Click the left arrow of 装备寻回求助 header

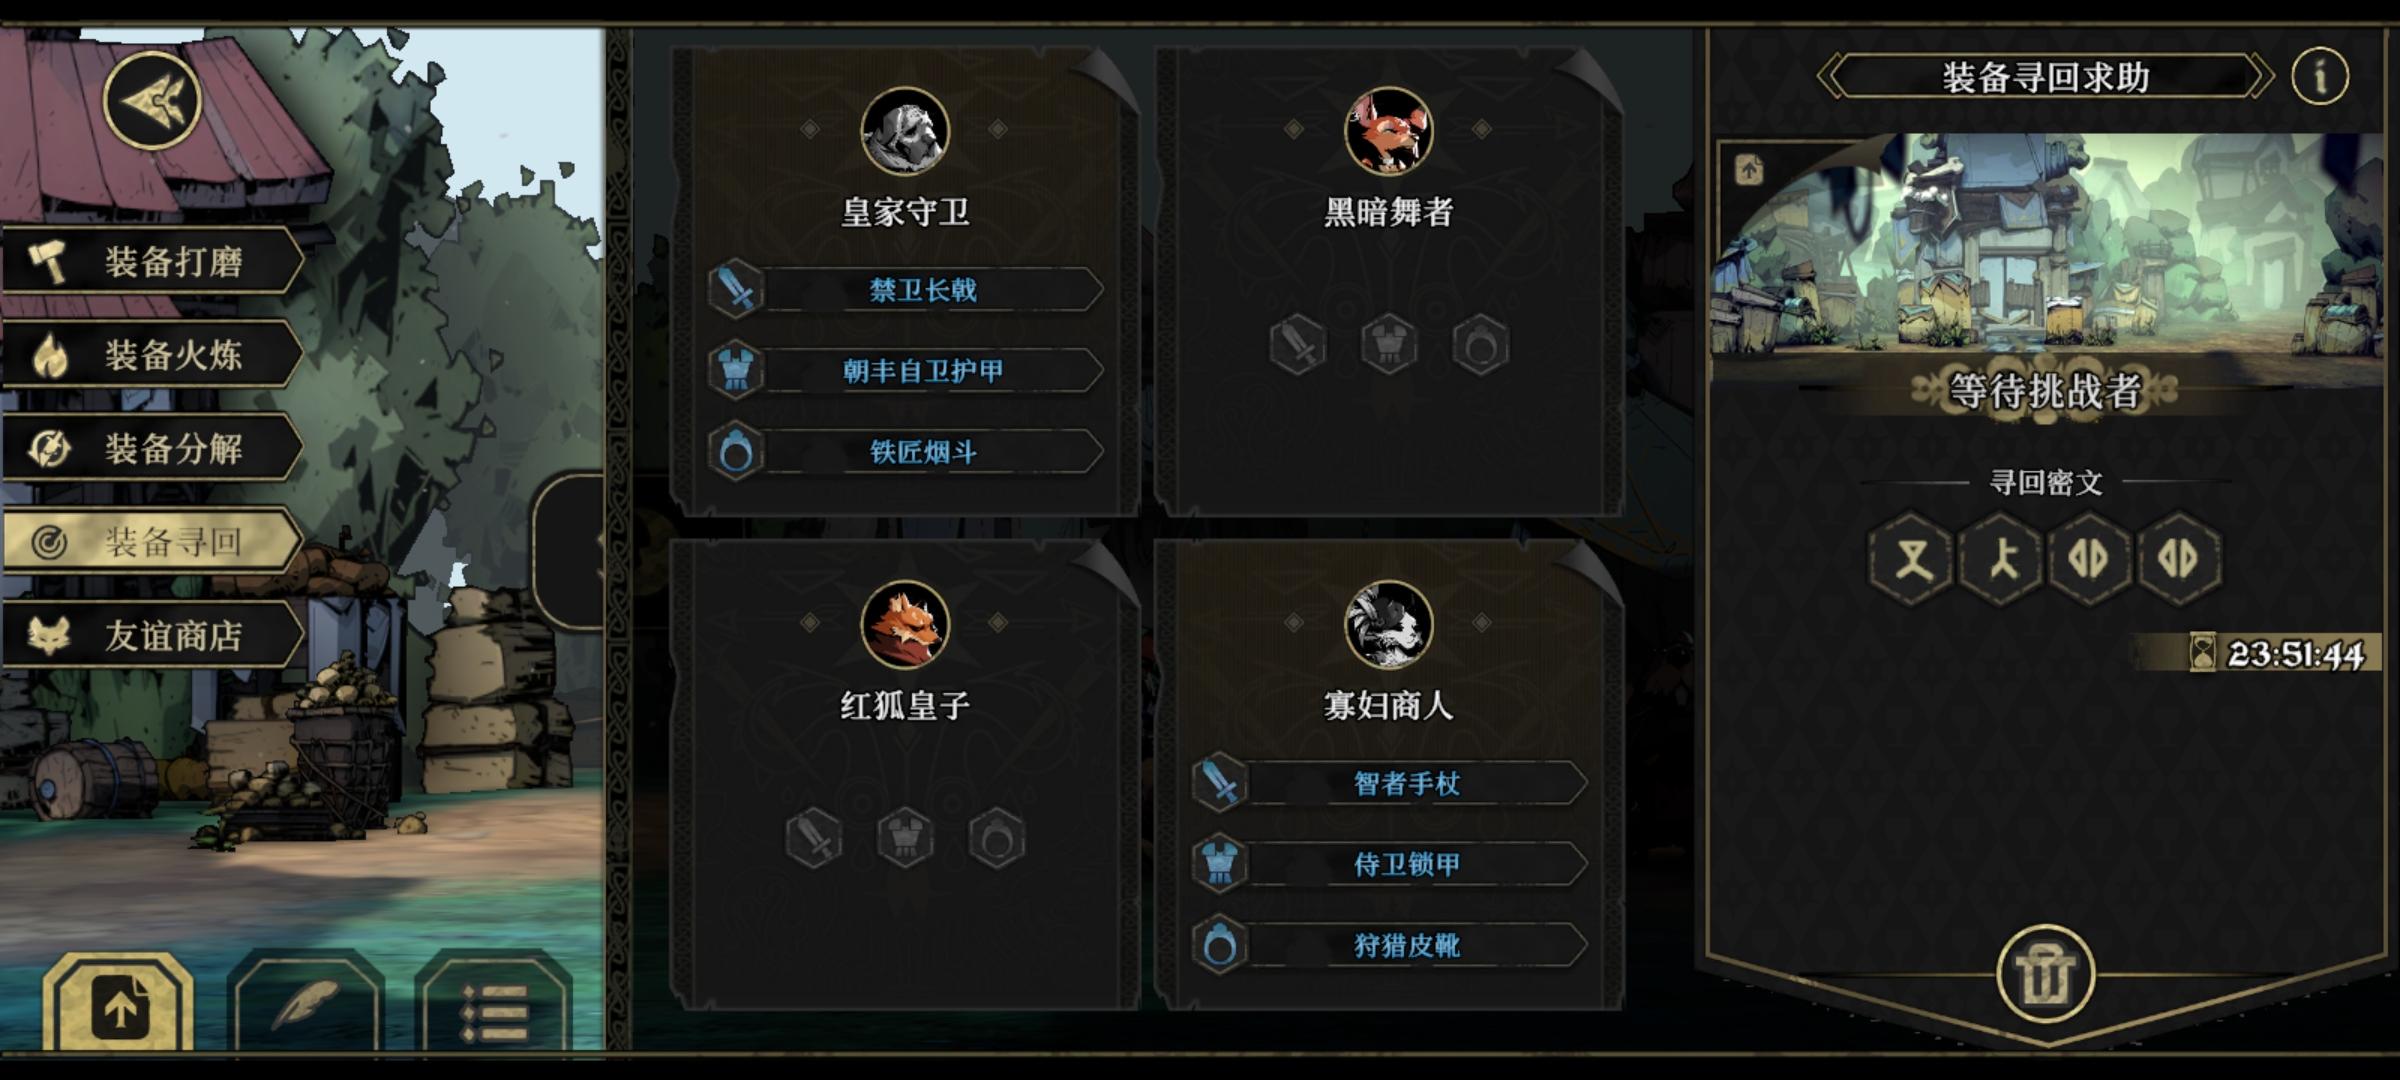(1832, 77)
